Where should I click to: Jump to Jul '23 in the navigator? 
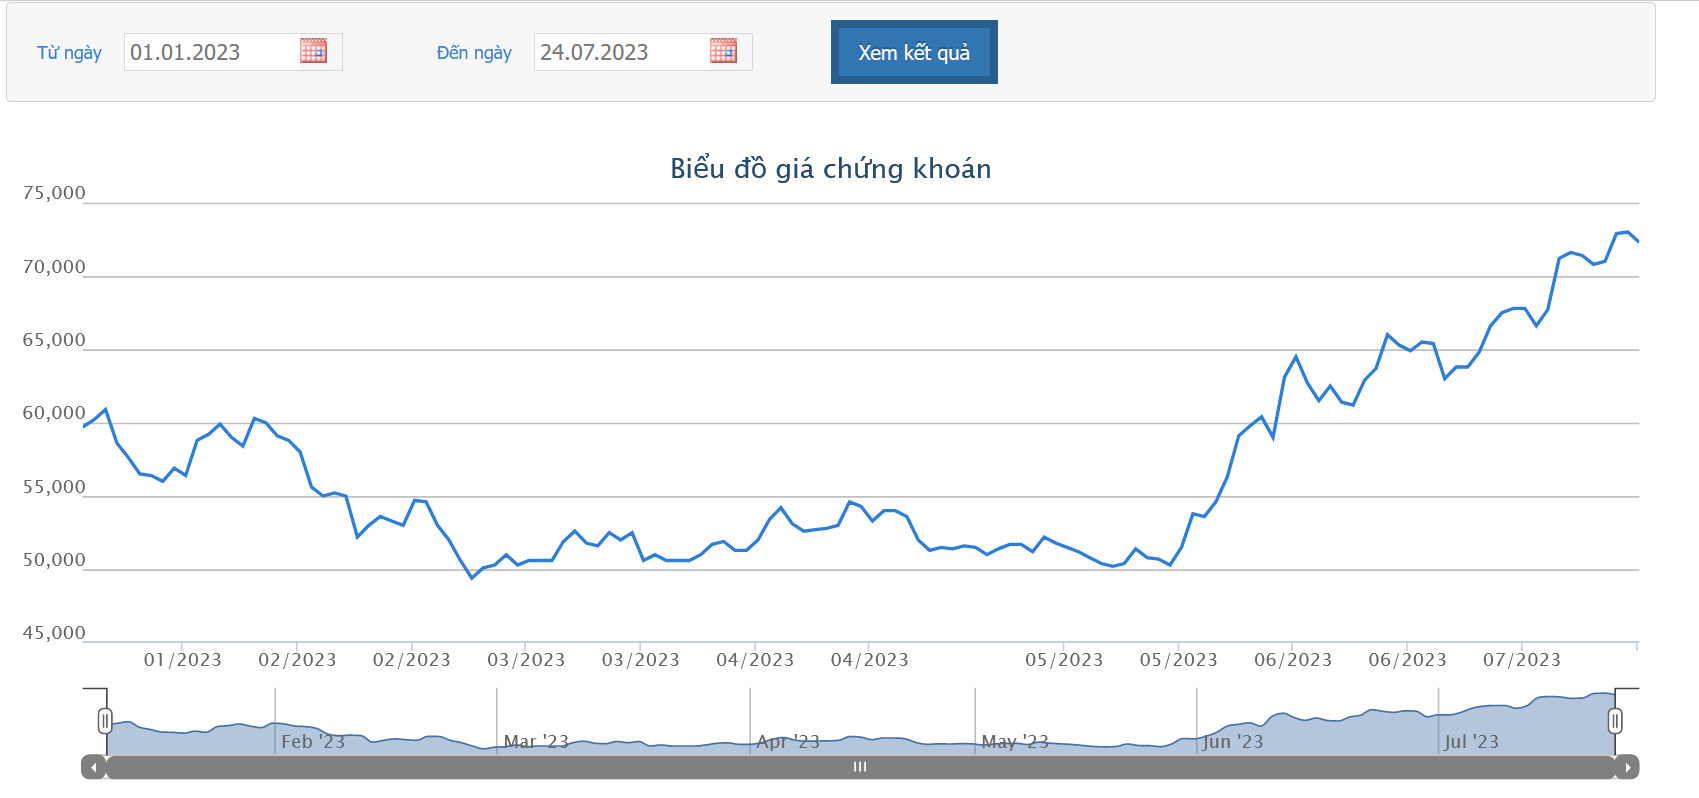(x=1471, y=741)
